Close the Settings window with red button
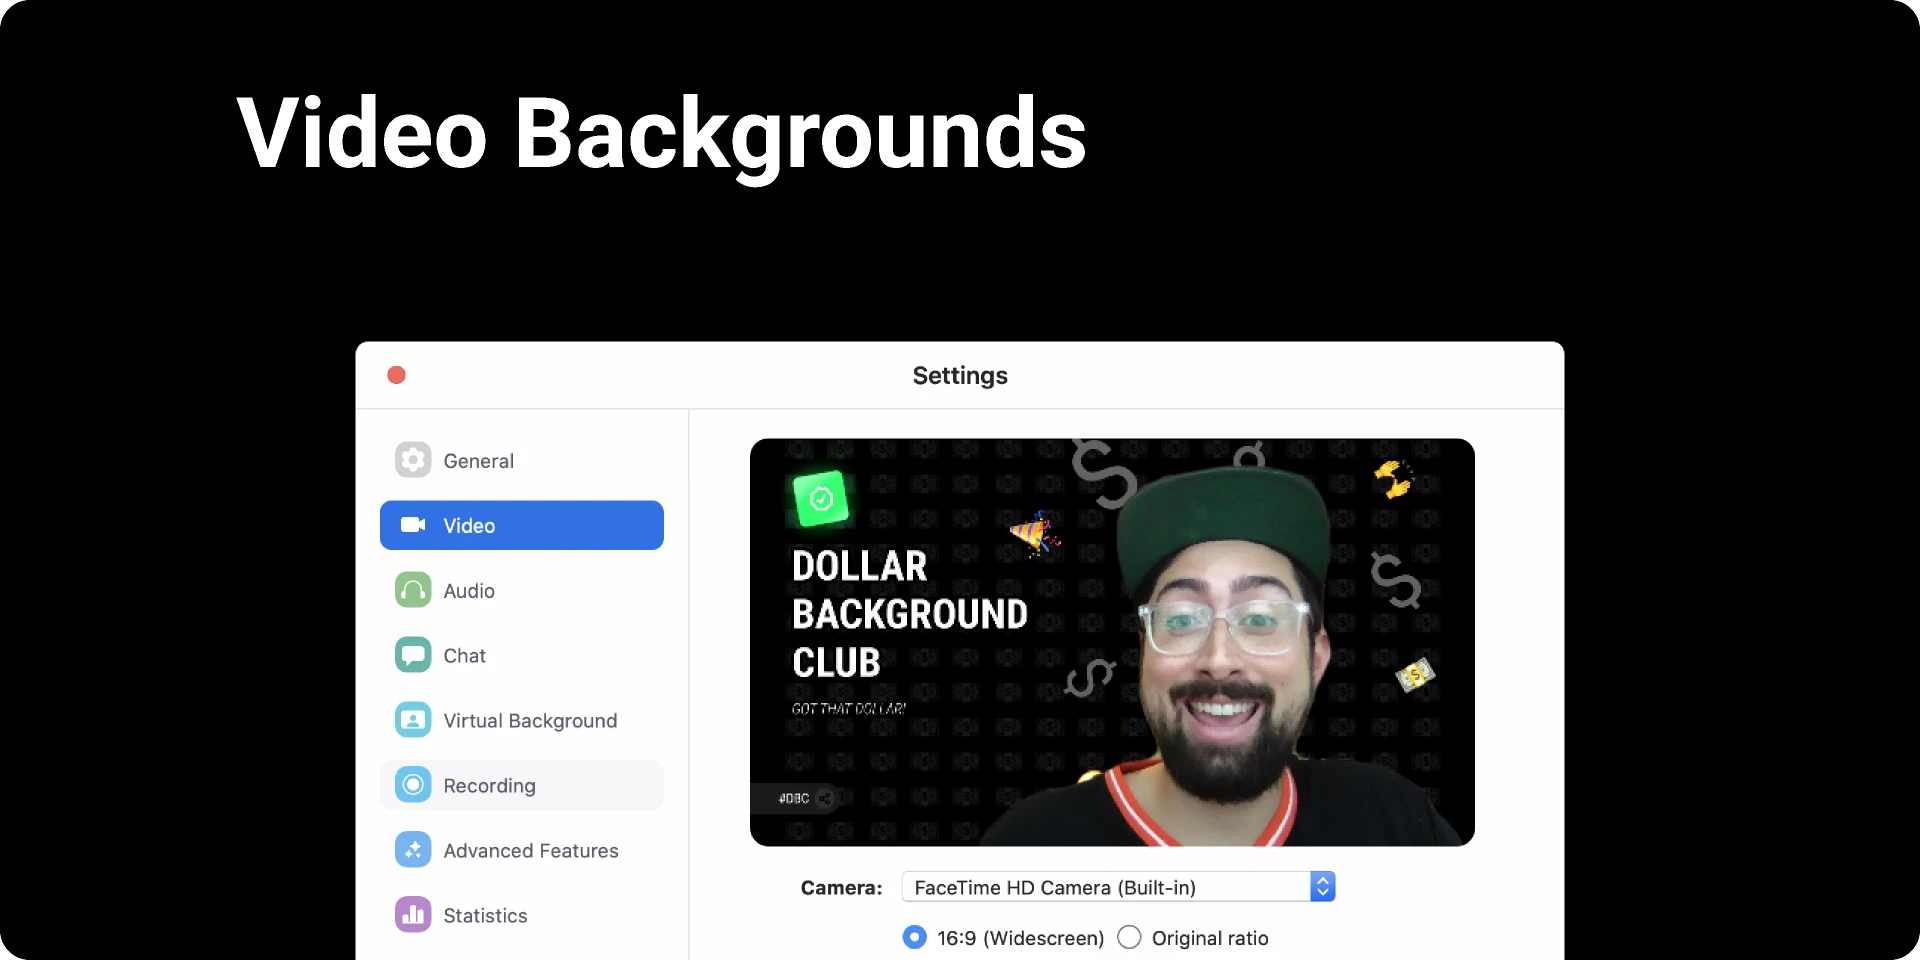The image size is (1920, 960). tap(396, 375)
